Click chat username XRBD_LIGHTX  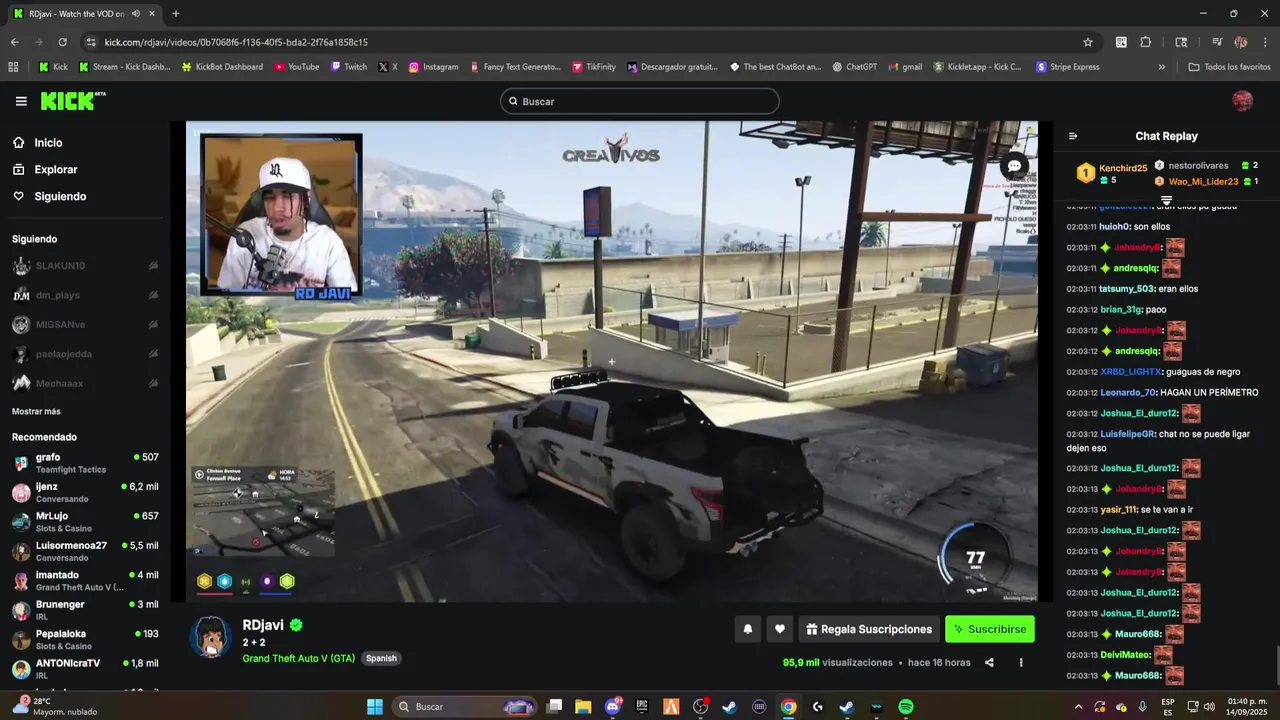[1131, 371]
